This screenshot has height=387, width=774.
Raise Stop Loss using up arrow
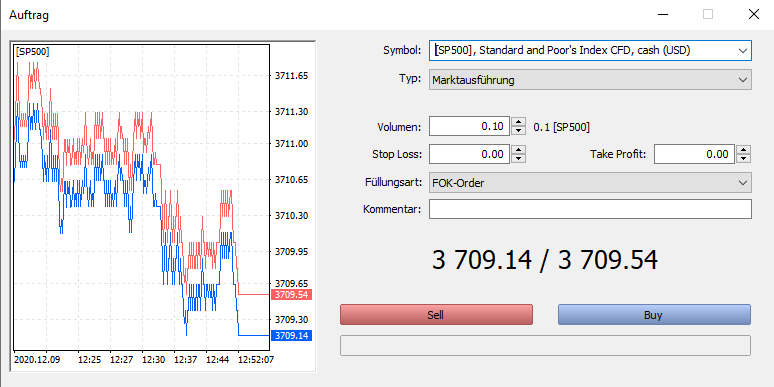[518, 150]
